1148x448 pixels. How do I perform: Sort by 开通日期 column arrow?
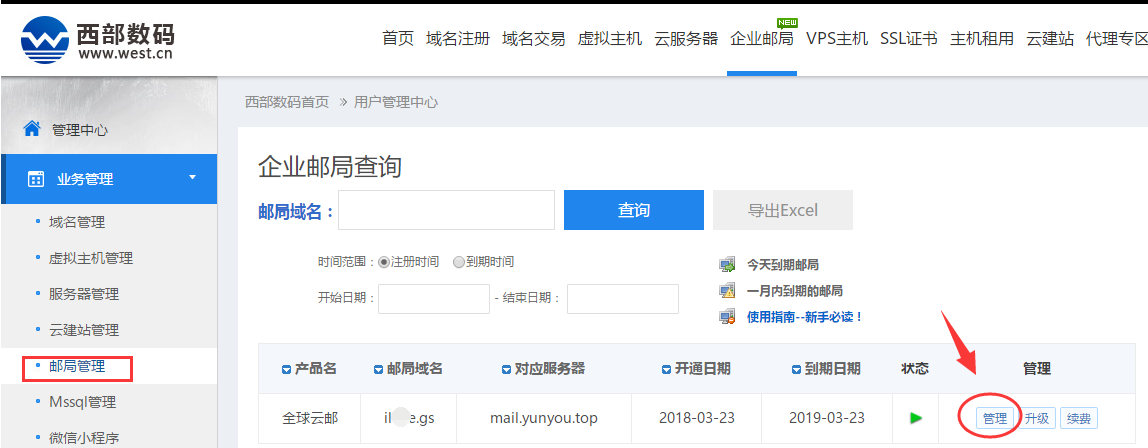[x=667, y=369]
